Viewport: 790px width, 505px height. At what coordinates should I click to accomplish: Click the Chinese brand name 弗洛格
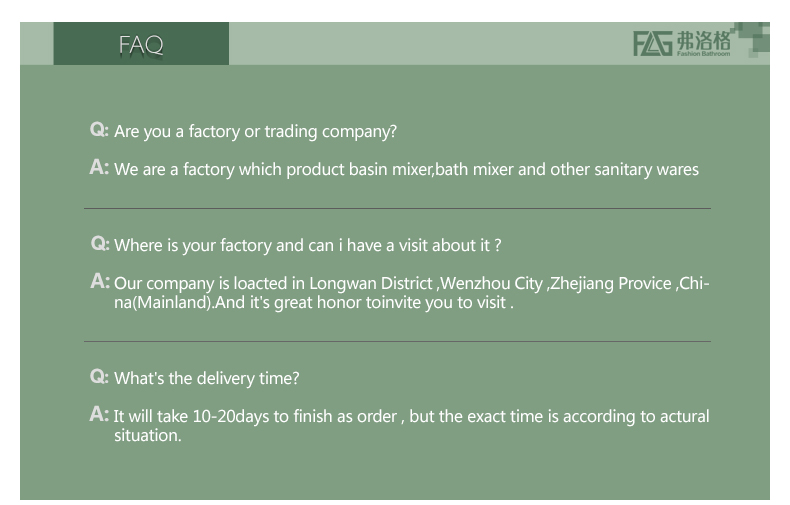(703, 40)
